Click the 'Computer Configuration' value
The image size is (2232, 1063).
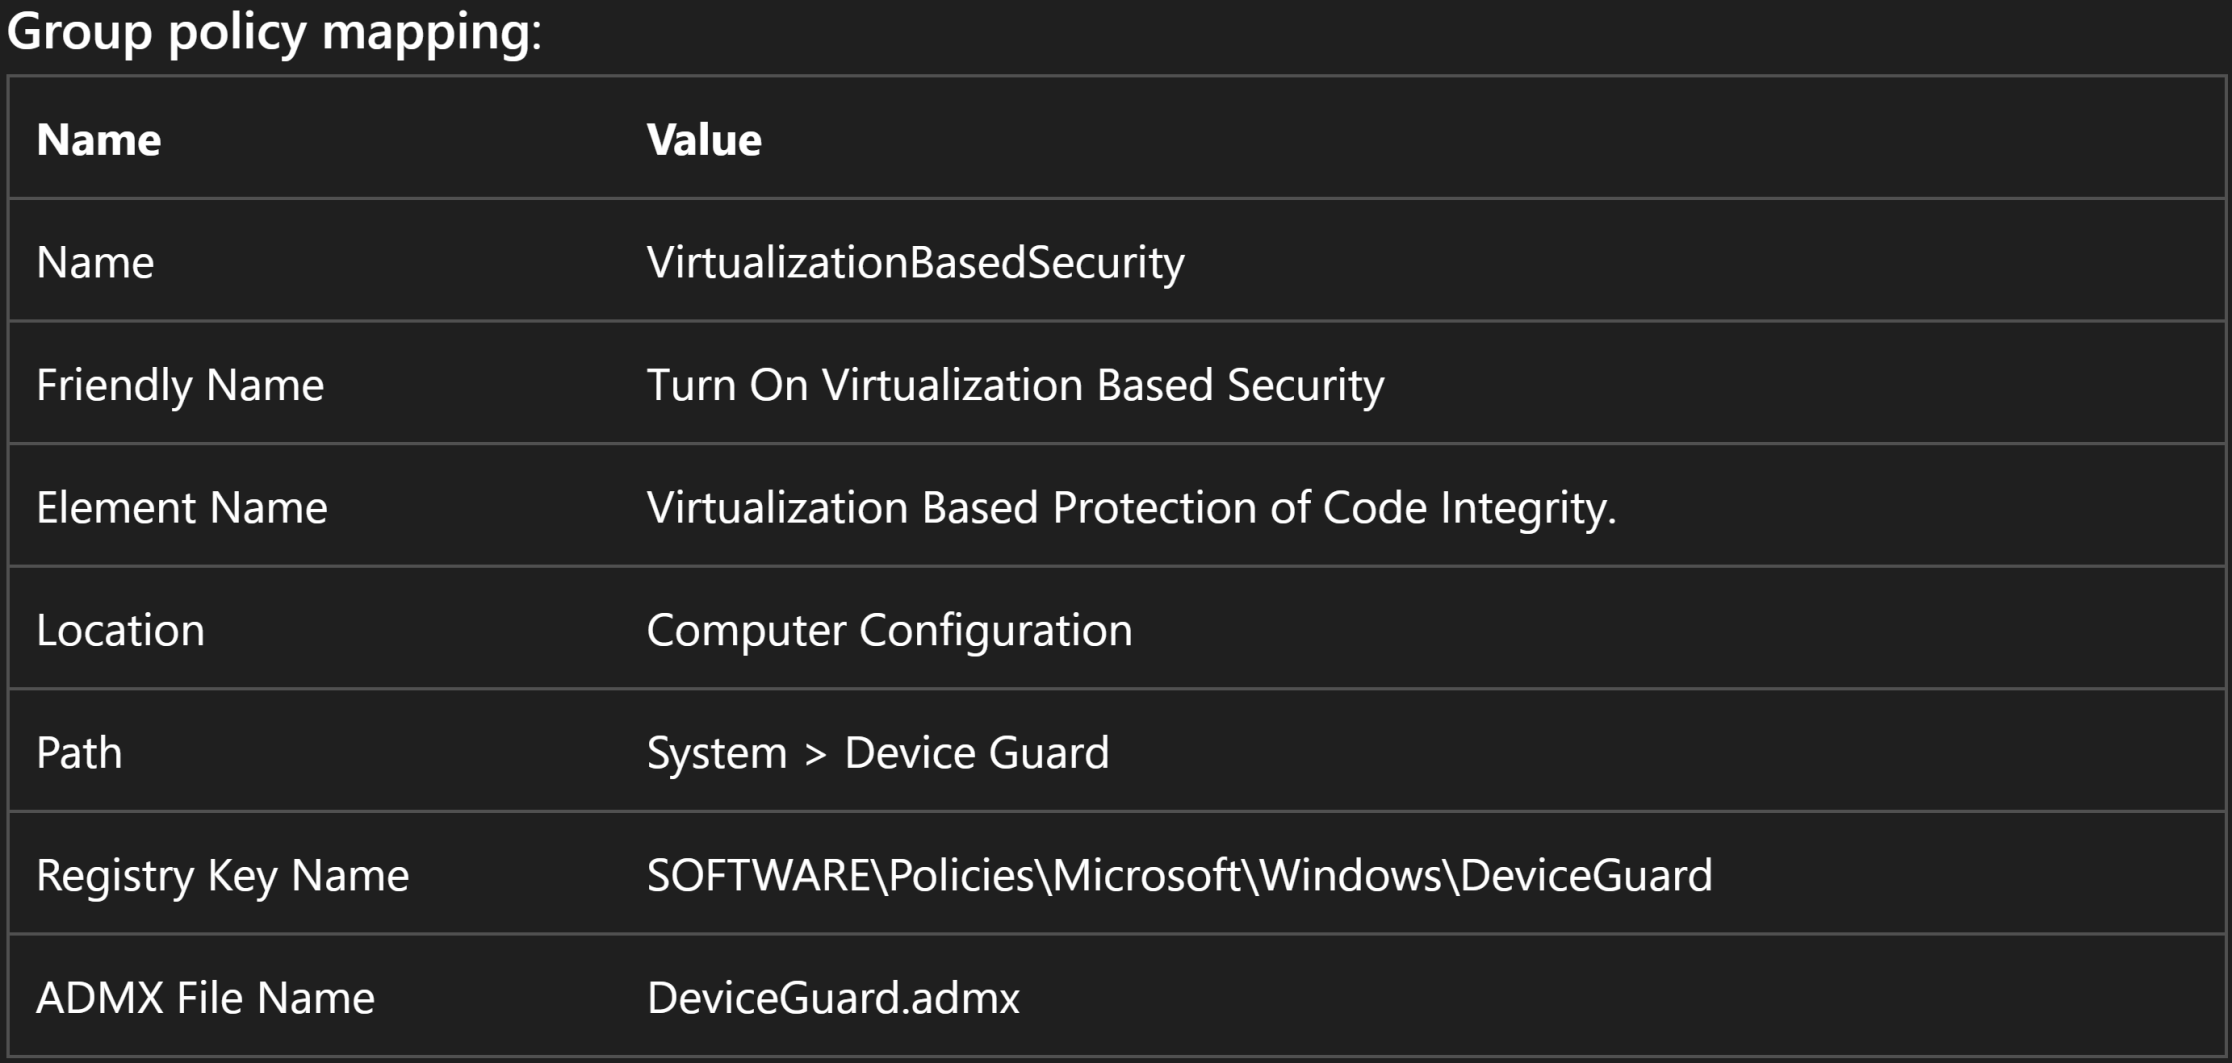[x=889, y=630]
